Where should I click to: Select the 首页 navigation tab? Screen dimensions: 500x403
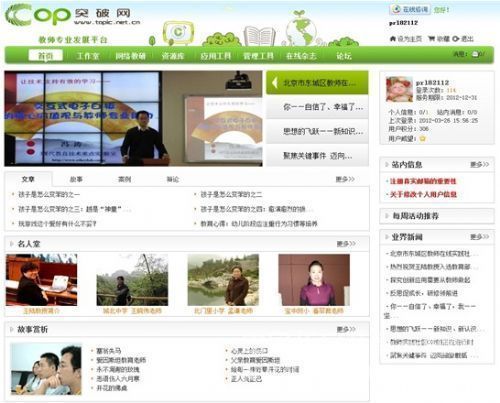(x=46, y=56)
